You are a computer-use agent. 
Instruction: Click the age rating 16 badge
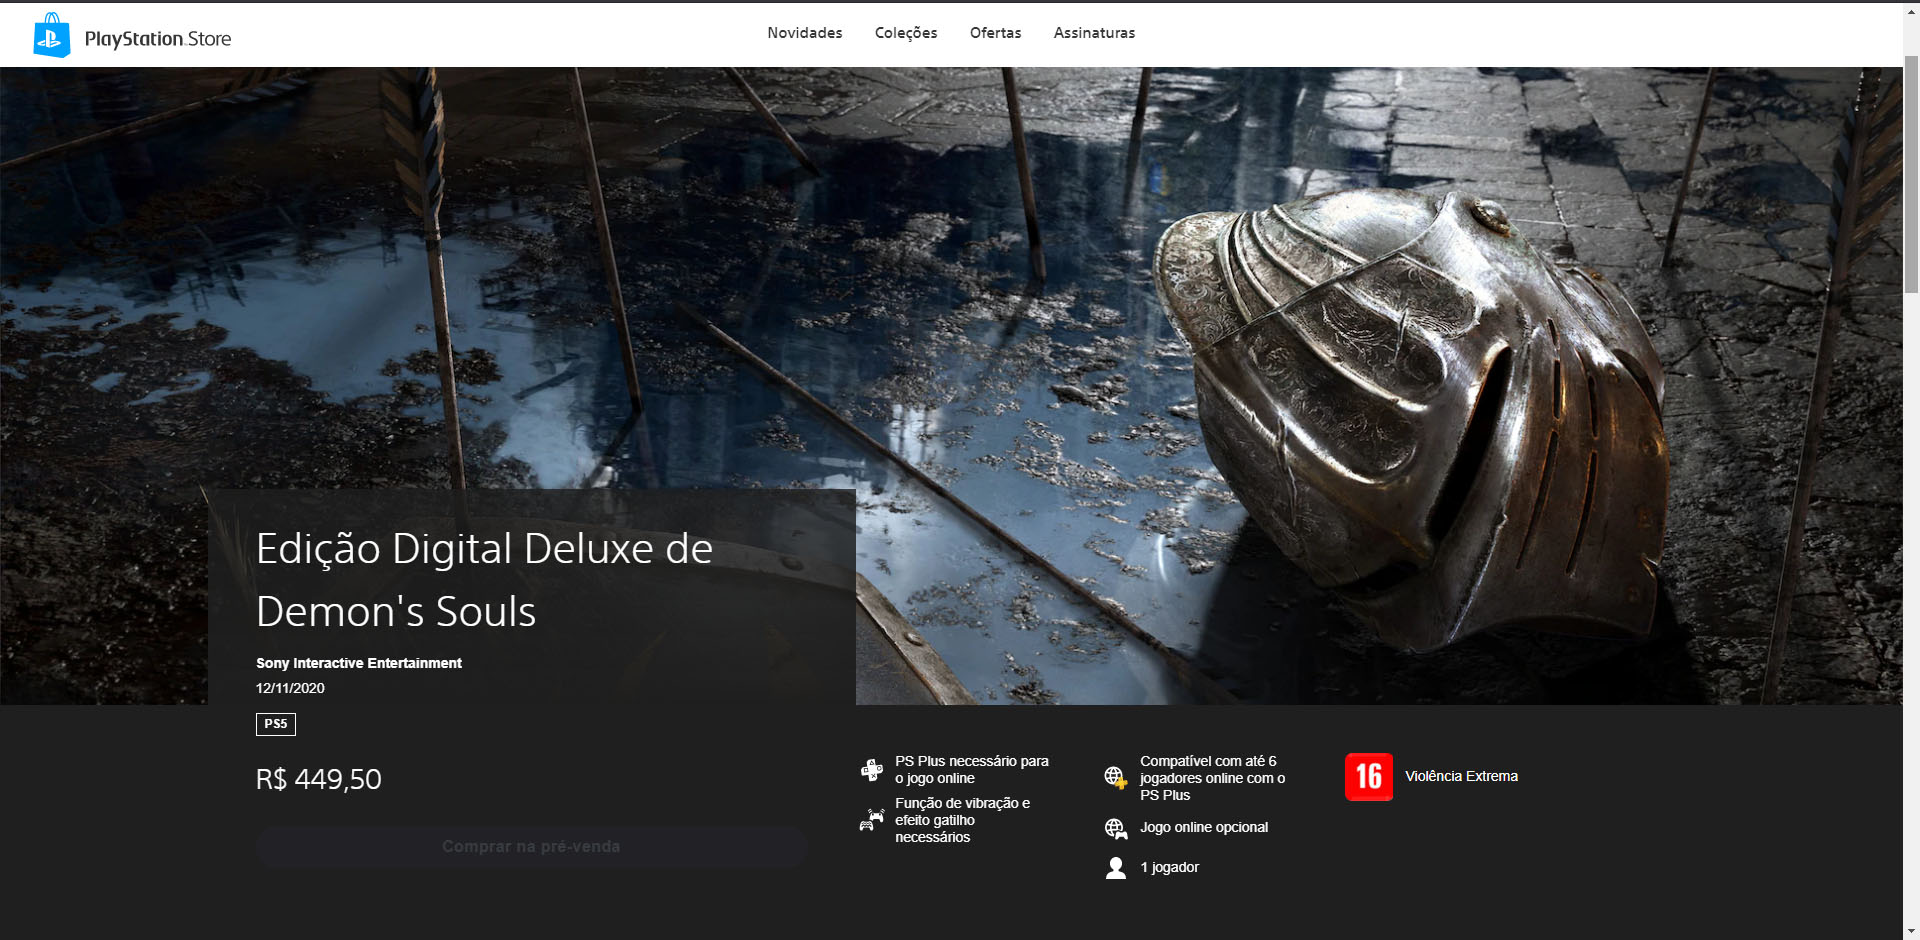[x=1369, y=777]
